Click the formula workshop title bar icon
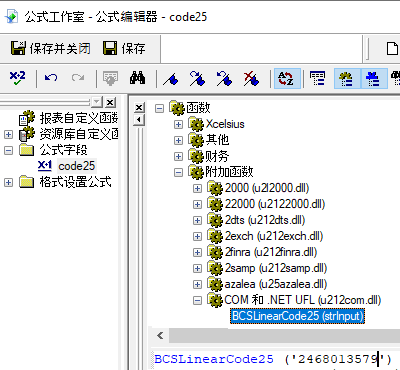This screenshot has height=370, width=400. tap(12, 17)
